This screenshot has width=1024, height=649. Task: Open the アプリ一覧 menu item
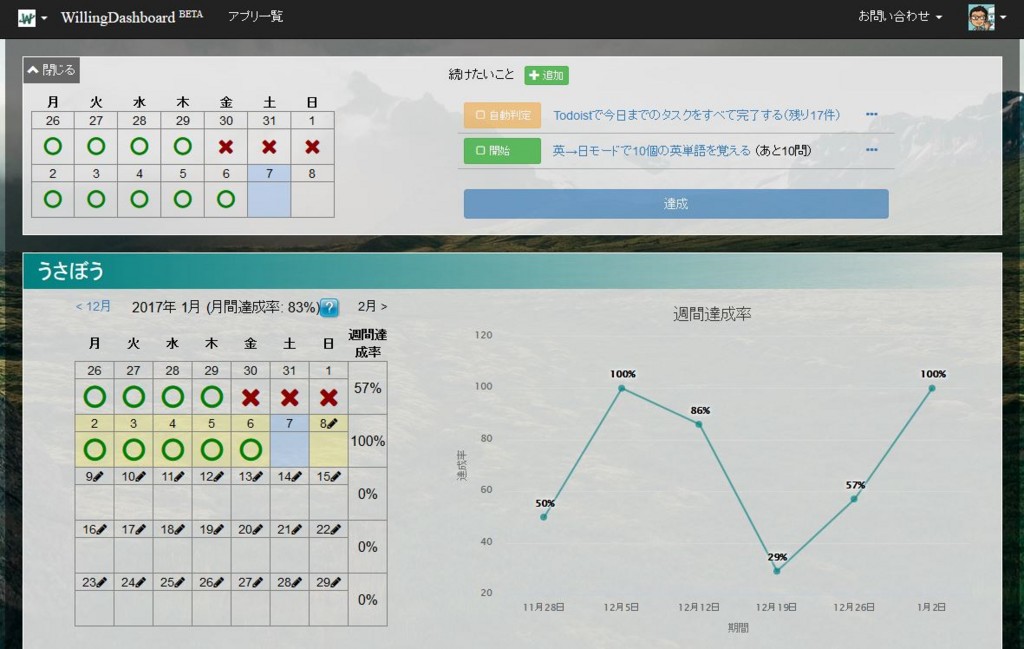(255, 16)
